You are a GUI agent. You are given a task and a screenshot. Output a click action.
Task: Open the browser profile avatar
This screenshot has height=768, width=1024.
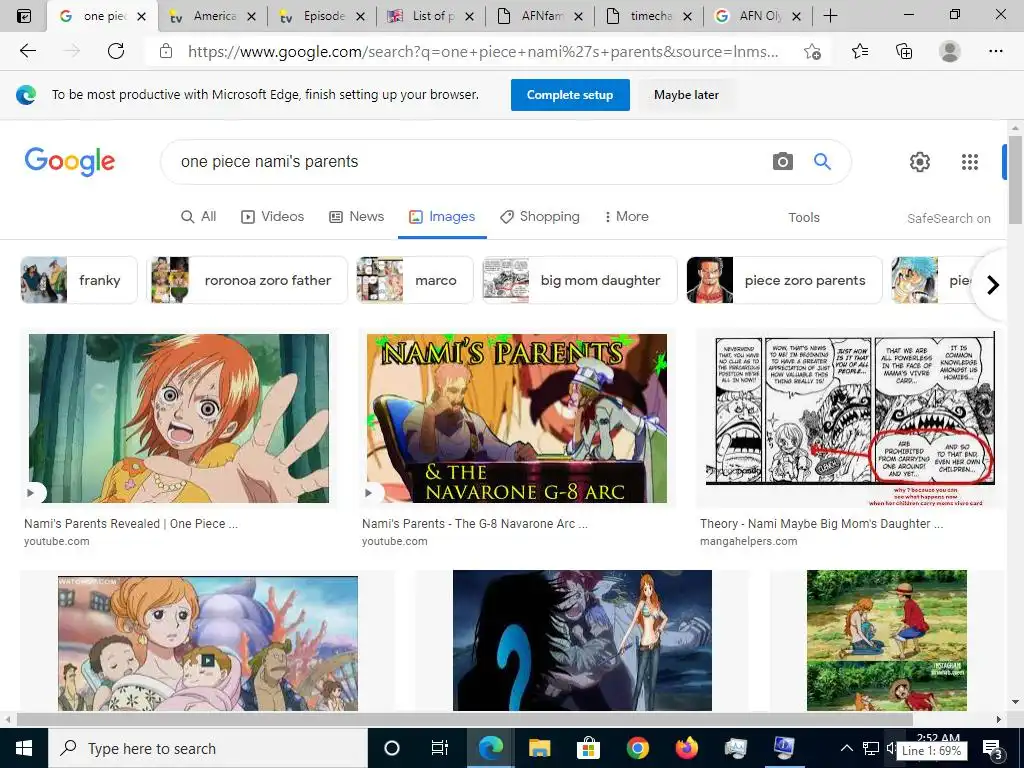click(950, 51)
